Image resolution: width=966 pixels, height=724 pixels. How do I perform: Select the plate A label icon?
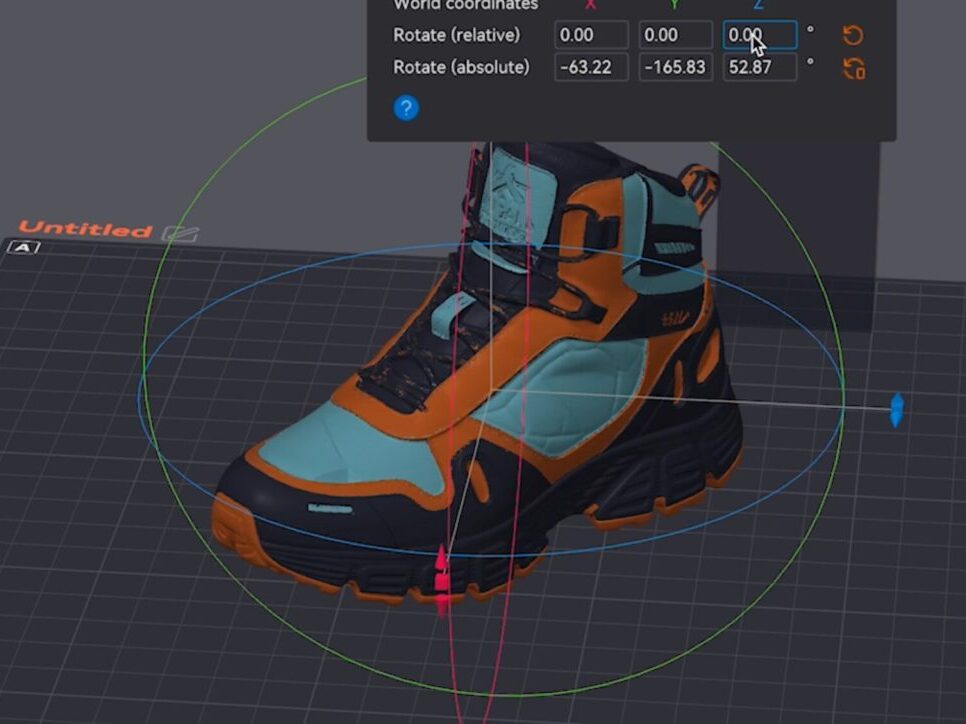23,247
